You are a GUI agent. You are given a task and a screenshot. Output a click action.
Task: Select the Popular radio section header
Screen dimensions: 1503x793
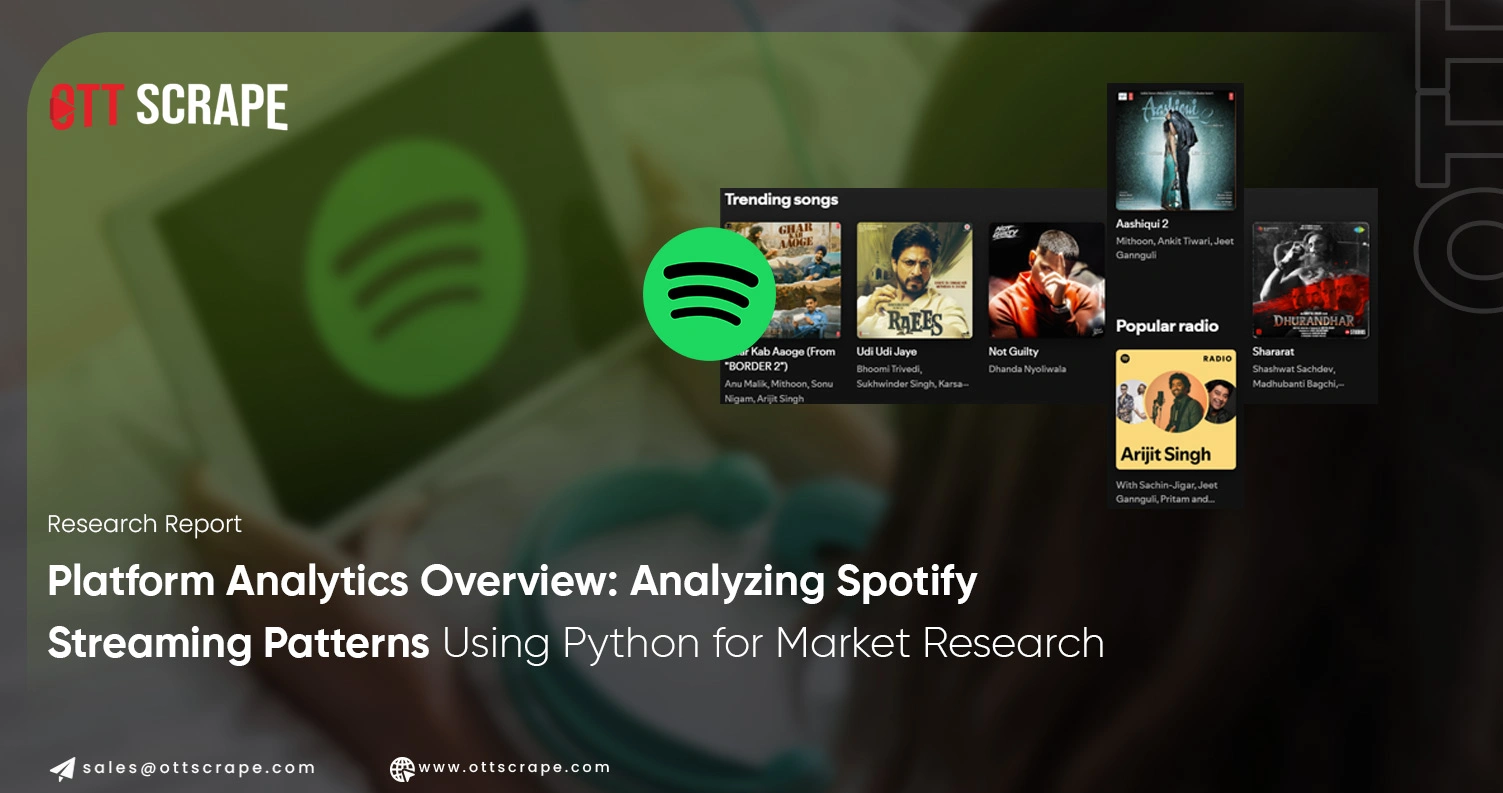[1168, 326]
